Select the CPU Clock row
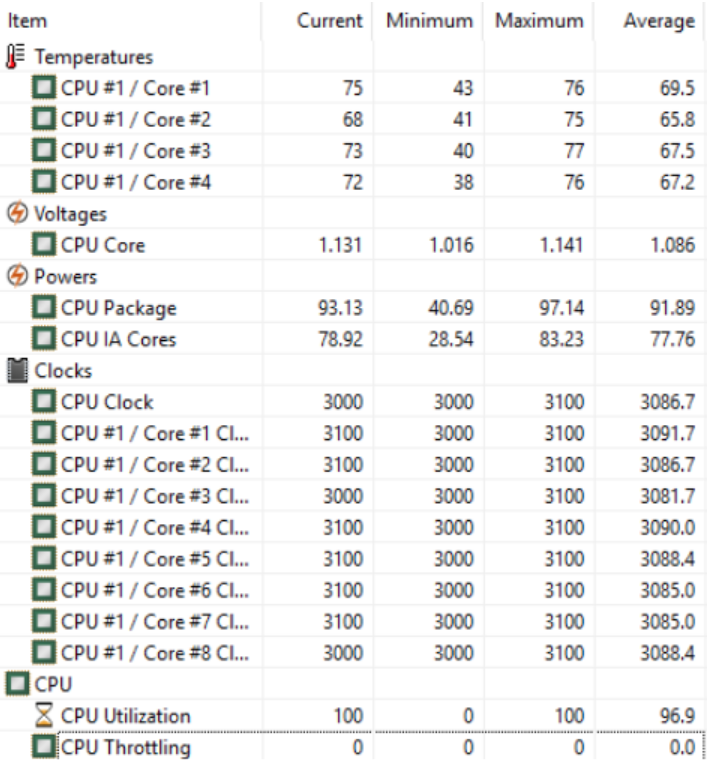The height and width of the screenshot is (770, 715). (107, 402)
